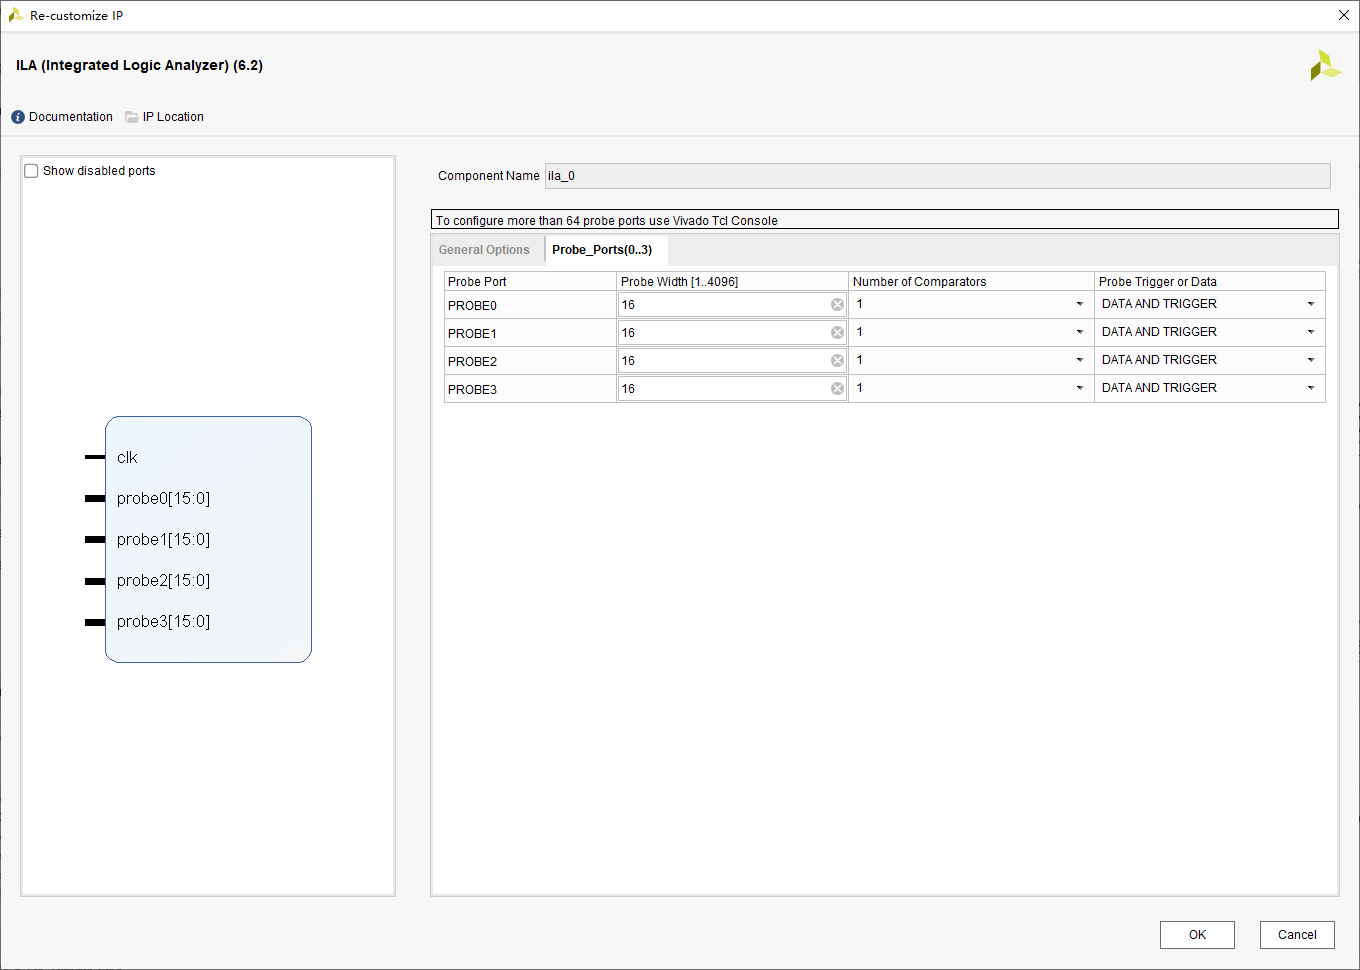Screen dimensions: 1360x970
Task: Select probe2[15:0] port in the symbol
Action: coord(163,581)
